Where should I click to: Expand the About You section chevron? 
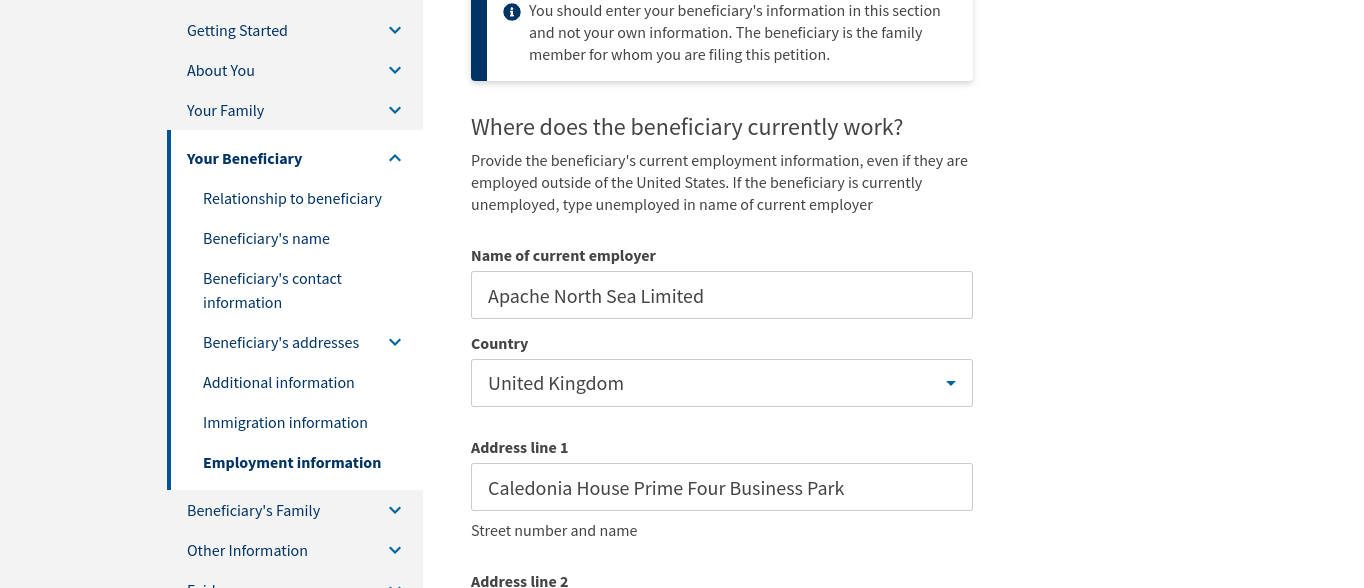pyautogui.click(x=395, y=71)
